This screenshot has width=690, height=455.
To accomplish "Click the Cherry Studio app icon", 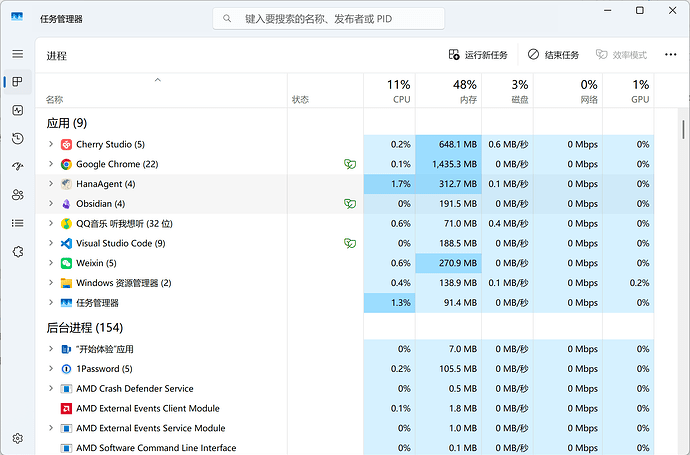I will [66, 144].
